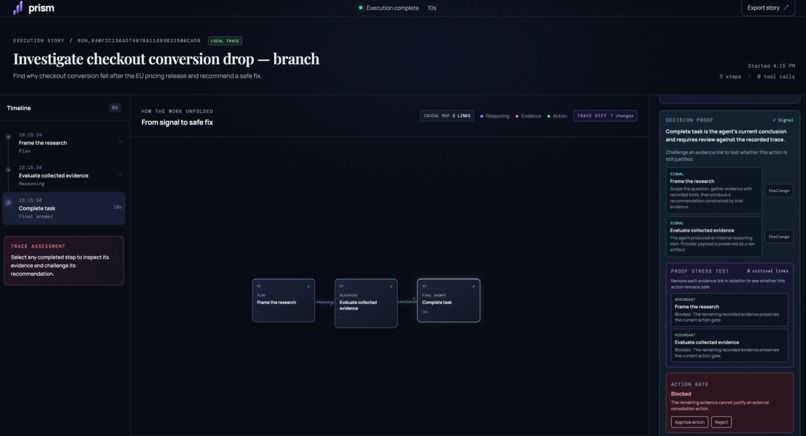Screen dimensions: 806x436
Task: Click the timeline marker dot for Evaluate collected evidence
Action: click(x=8, y=170)
